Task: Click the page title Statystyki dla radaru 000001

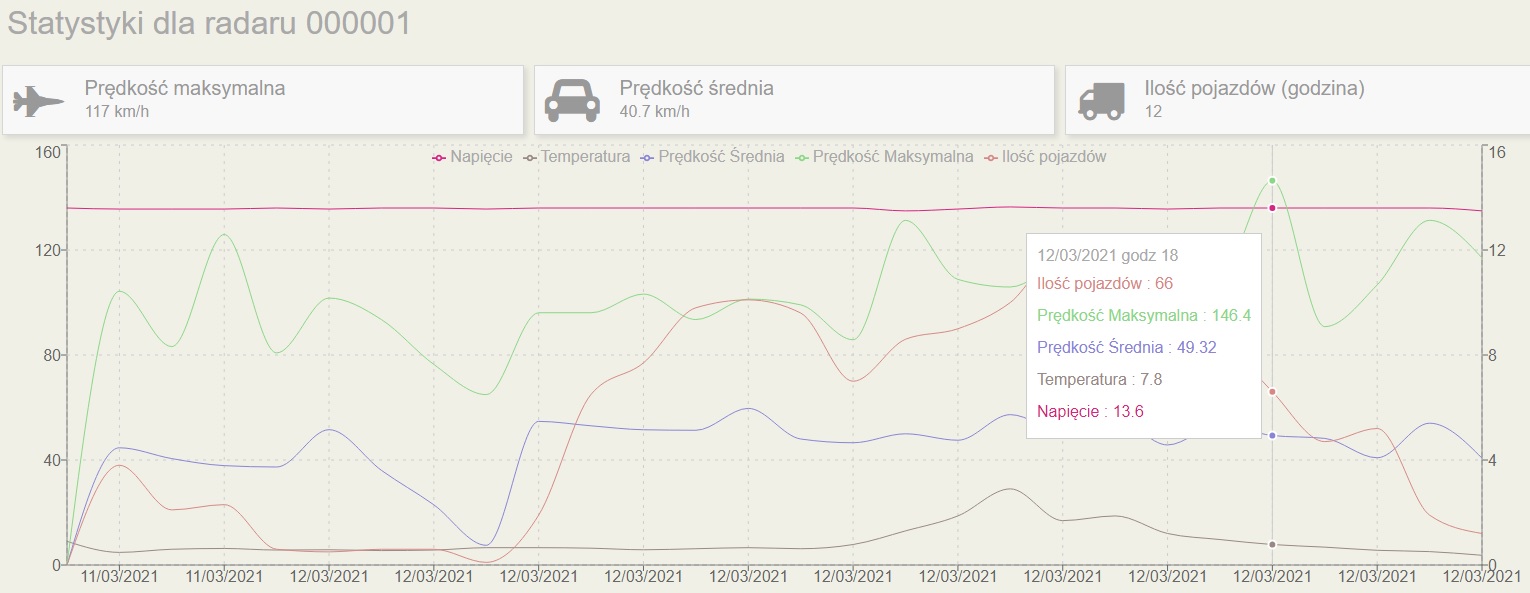Action: coord(210,24)
